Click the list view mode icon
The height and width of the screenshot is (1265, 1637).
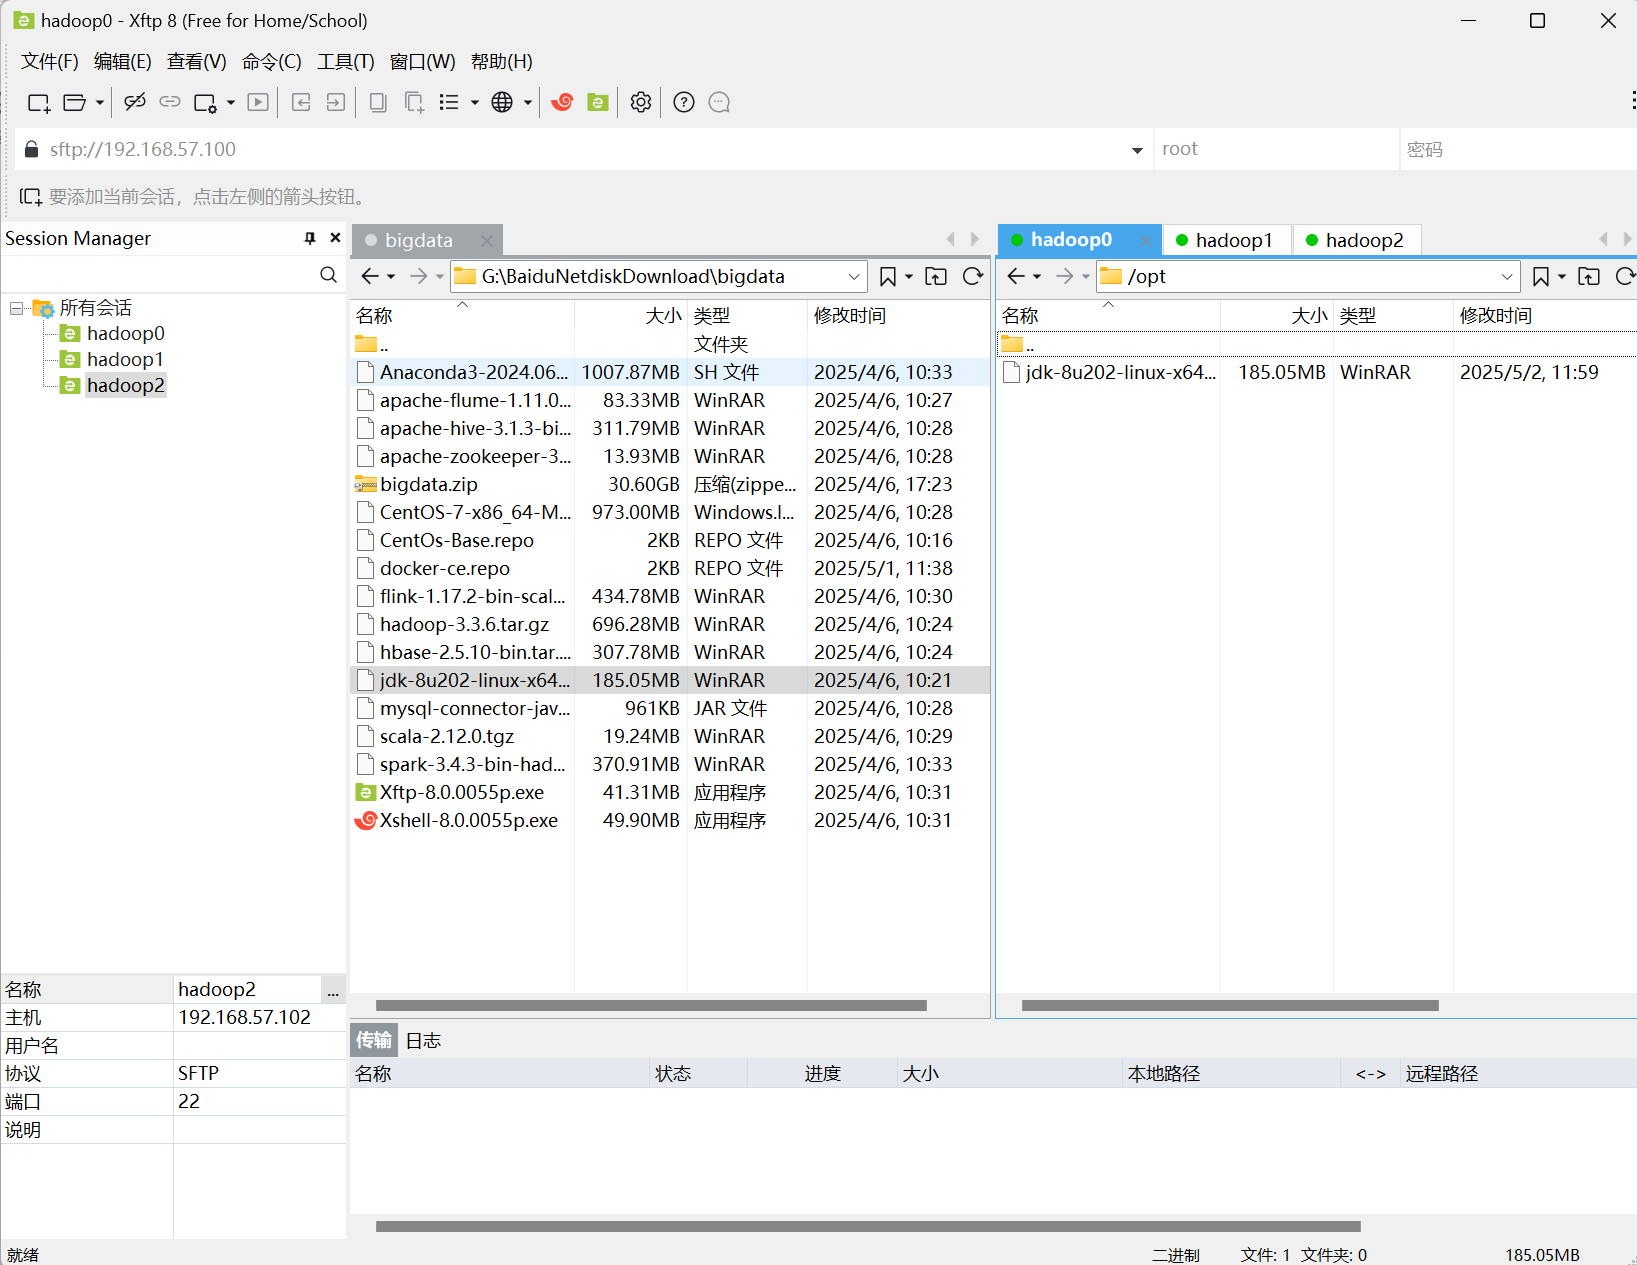[x=449, y=102]
